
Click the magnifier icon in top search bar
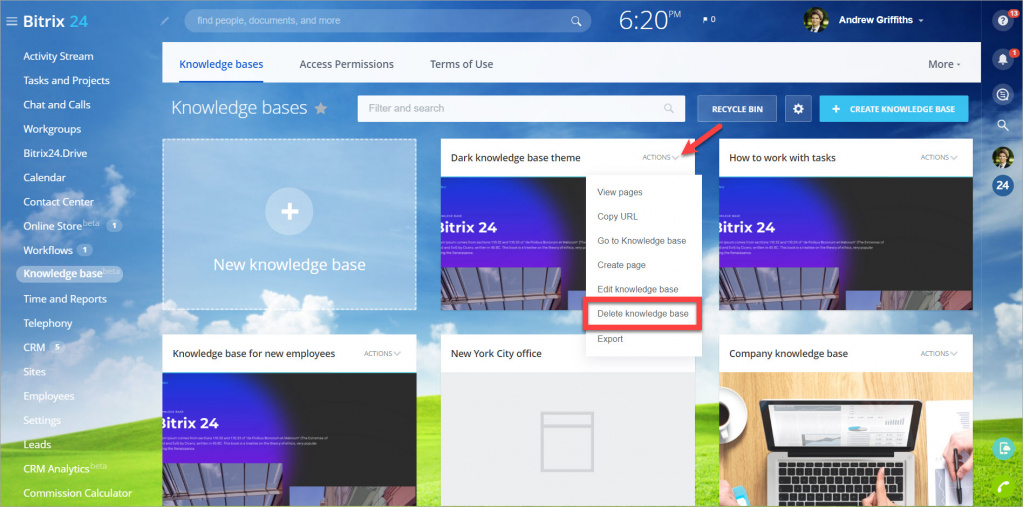[x=576, y=21]
